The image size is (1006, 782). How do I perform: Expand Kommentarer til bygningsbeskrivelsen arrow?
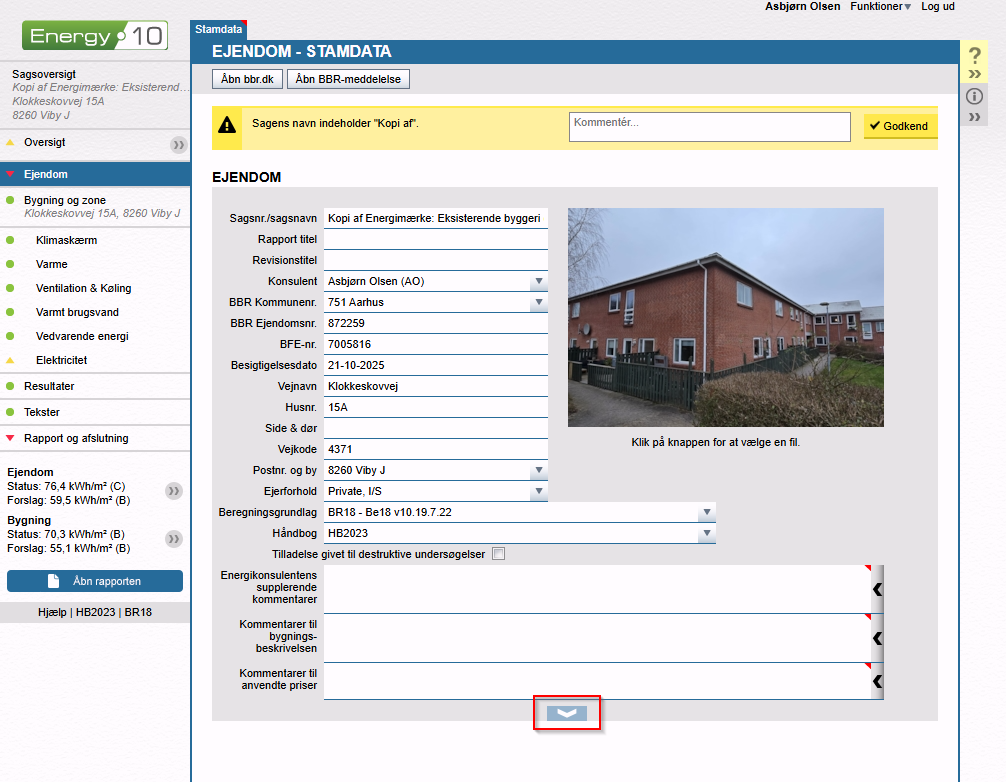pos(877,637)
